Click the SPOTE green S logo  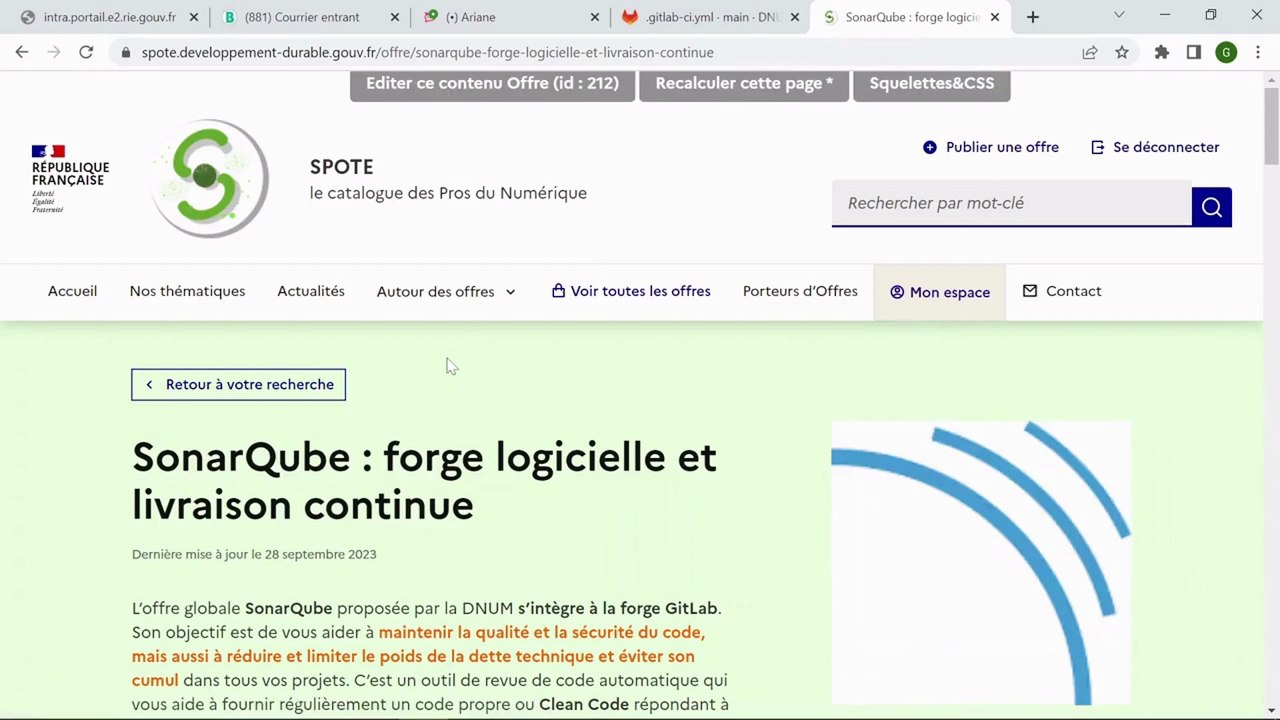[x=210, y=179]
